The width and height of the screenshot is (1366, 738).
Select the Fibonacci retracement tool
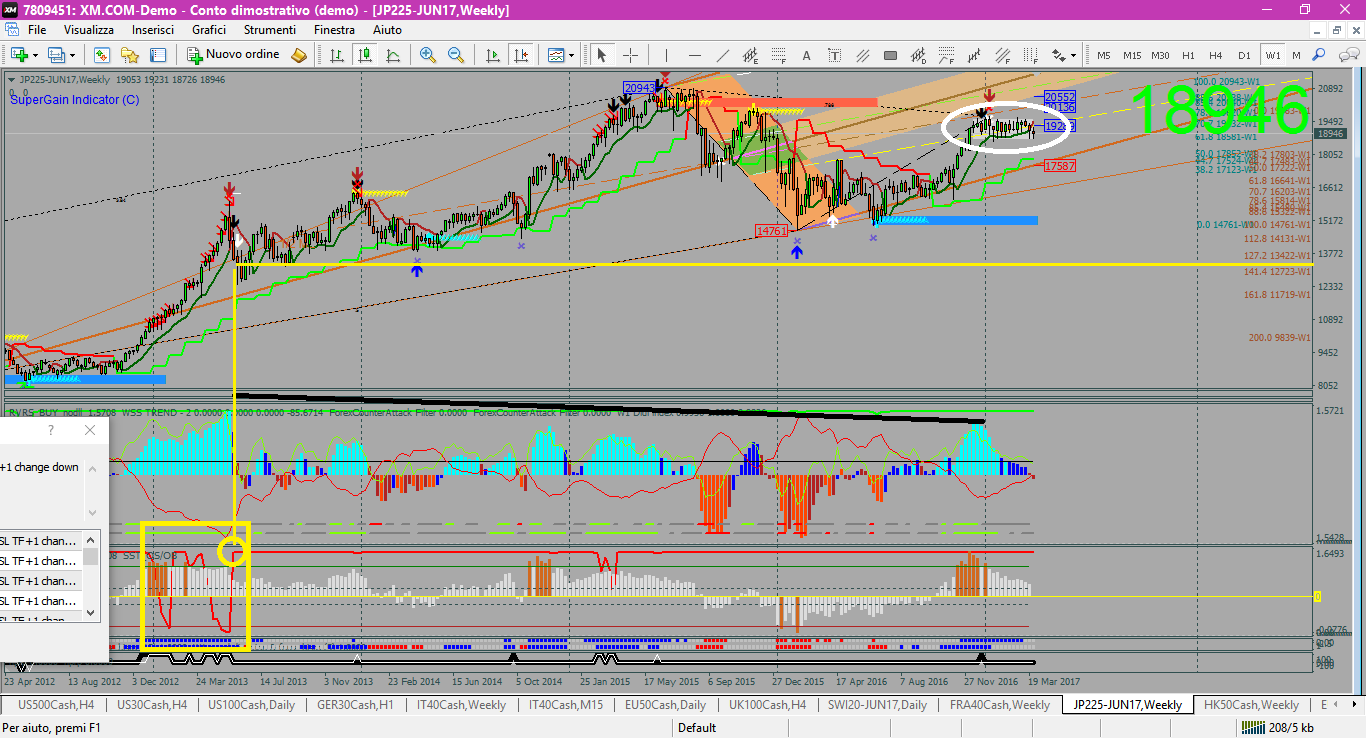point(778,55)
